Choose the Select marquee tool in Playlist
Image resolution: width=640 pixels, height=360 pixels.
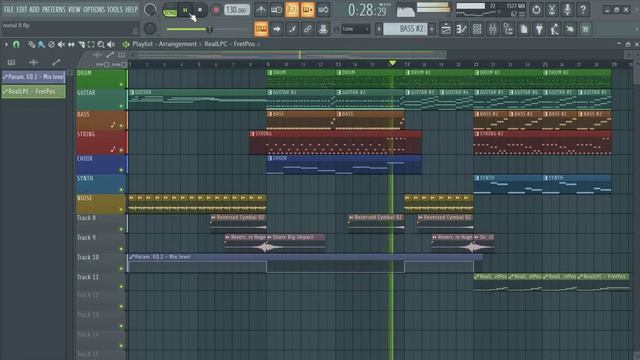point(91,44)
